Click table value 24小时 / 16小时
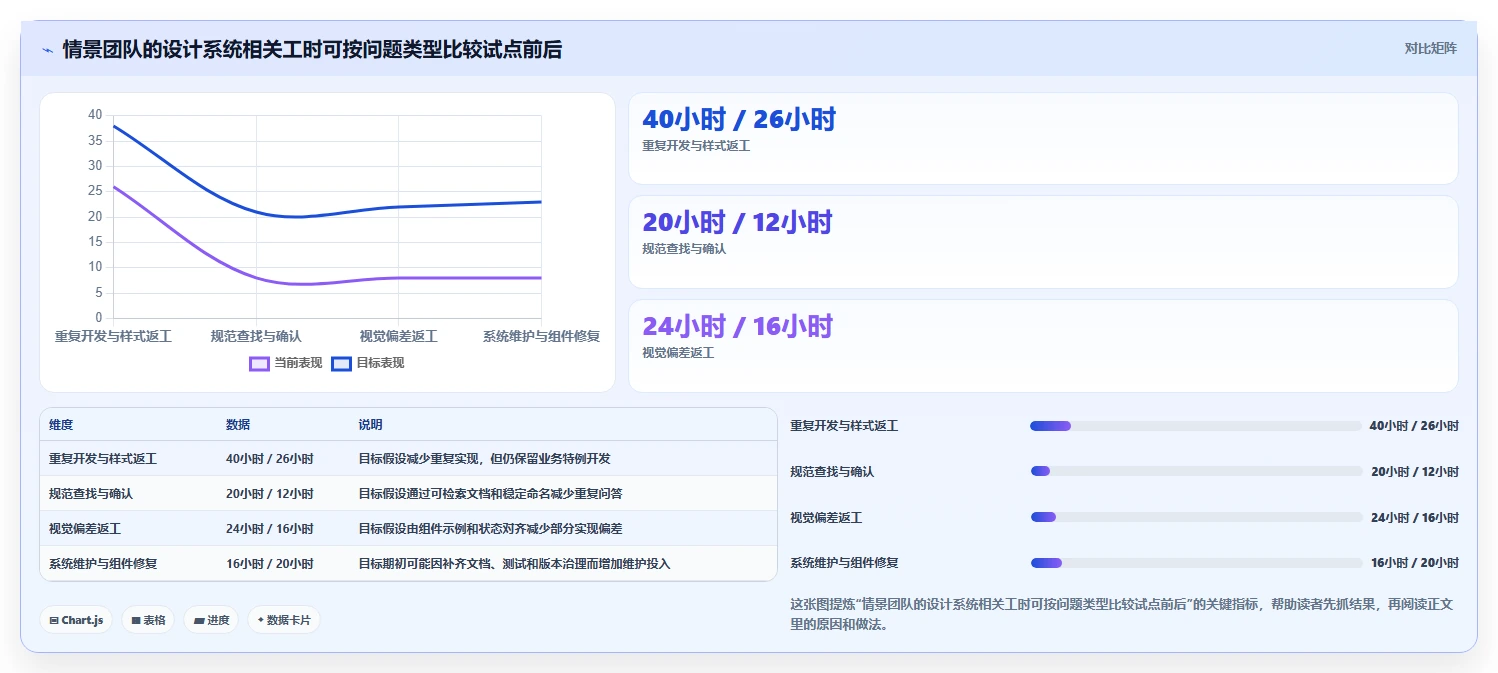The width and height of the screenshot is (1498, 673). coord(270,529)
